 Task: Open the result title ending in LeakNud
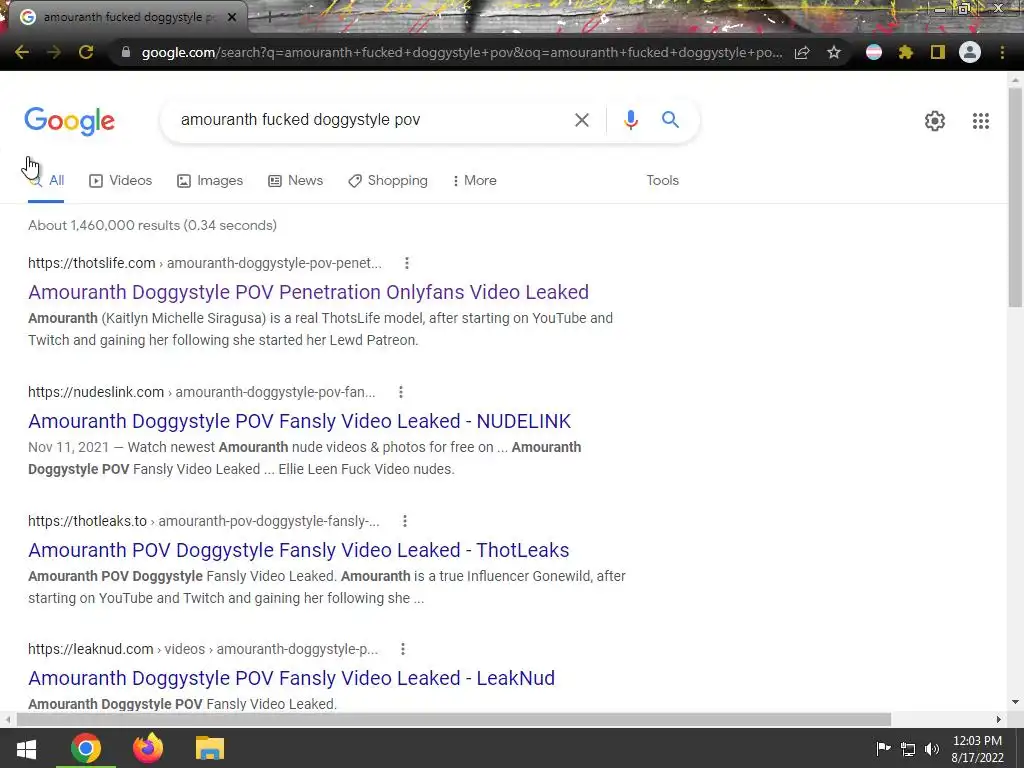click(x=291, y=678)
